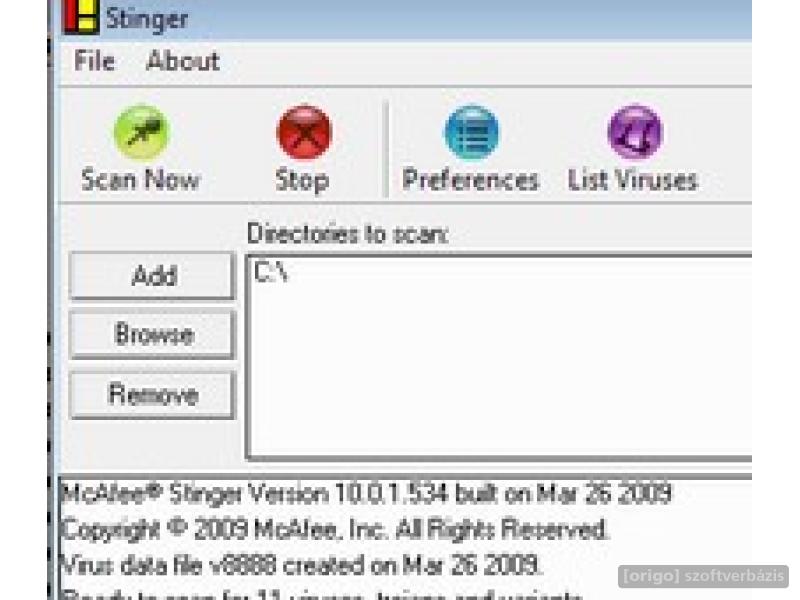The width and height of the screenshot is (800, 600).
Task: Start scanning with the green Scan Now icon
Action: (141, 133)
